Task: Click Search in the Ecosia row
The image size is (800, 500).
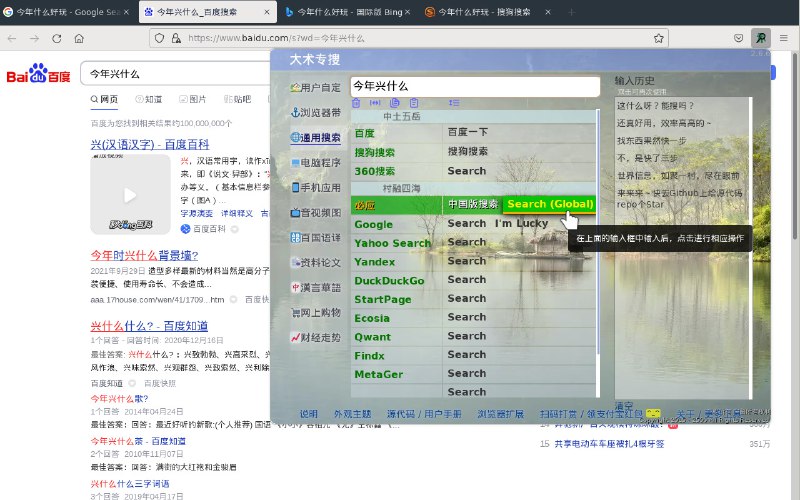Action: (466, 317)
